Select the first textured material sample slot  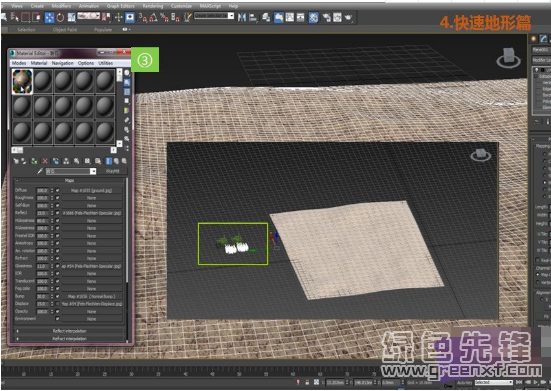[x=22, y=81]
